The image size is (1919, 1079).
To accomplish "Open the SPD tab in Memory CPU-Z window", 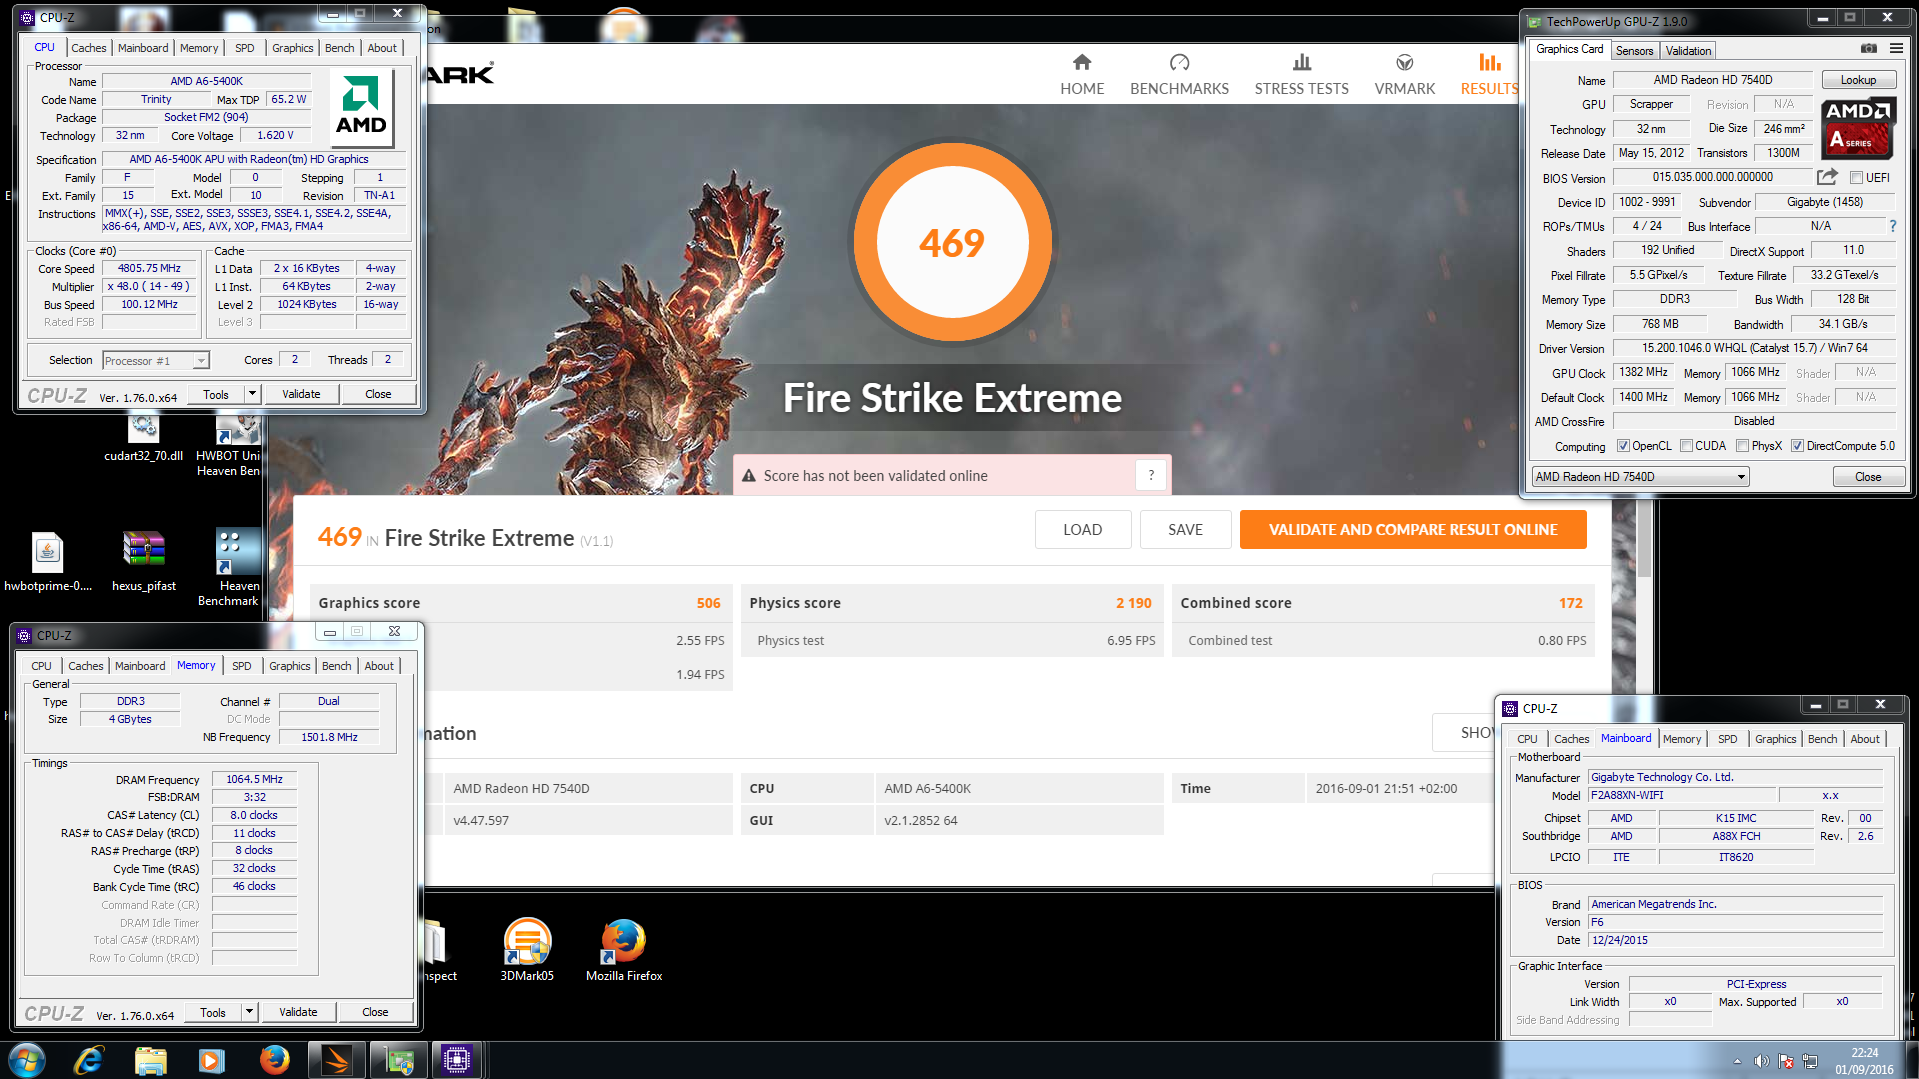I will pos(242,666).
